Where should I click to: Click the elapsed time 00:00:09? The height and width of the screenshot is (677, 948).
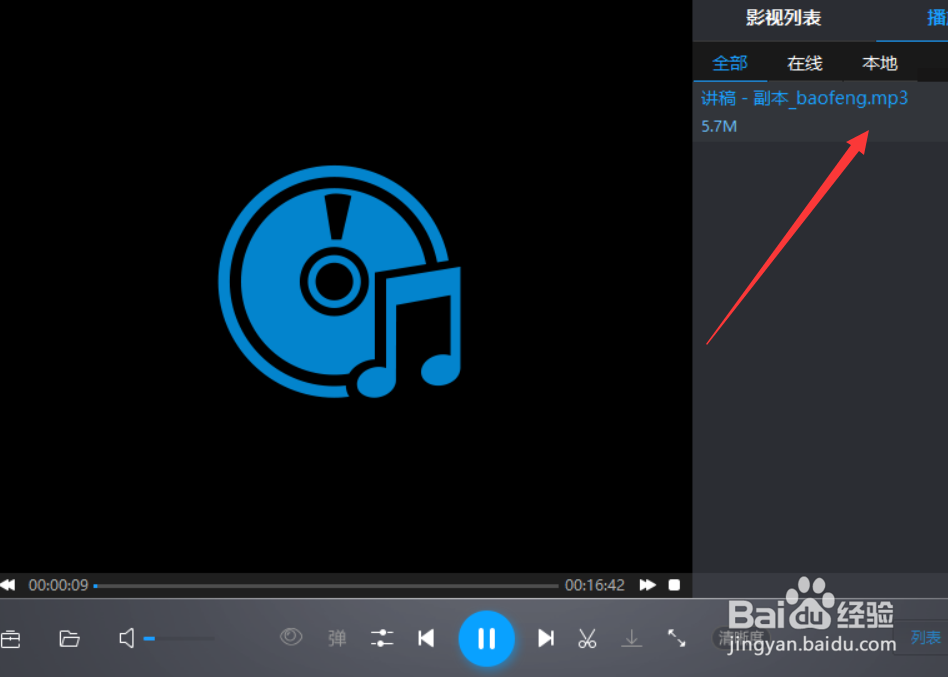[59, 585]
